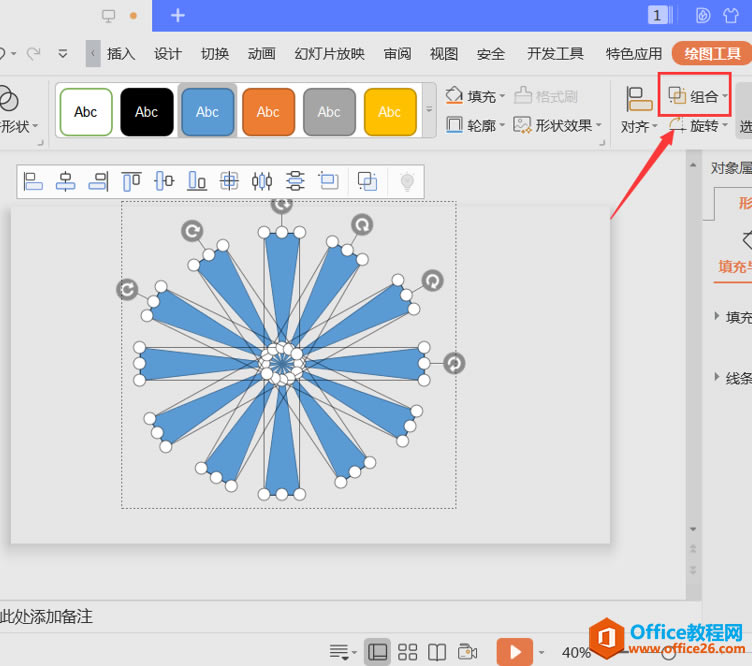This screenshot has width=752, height=666.
Task: Click scrollbar down arrow beside slide
Action: 693,529
